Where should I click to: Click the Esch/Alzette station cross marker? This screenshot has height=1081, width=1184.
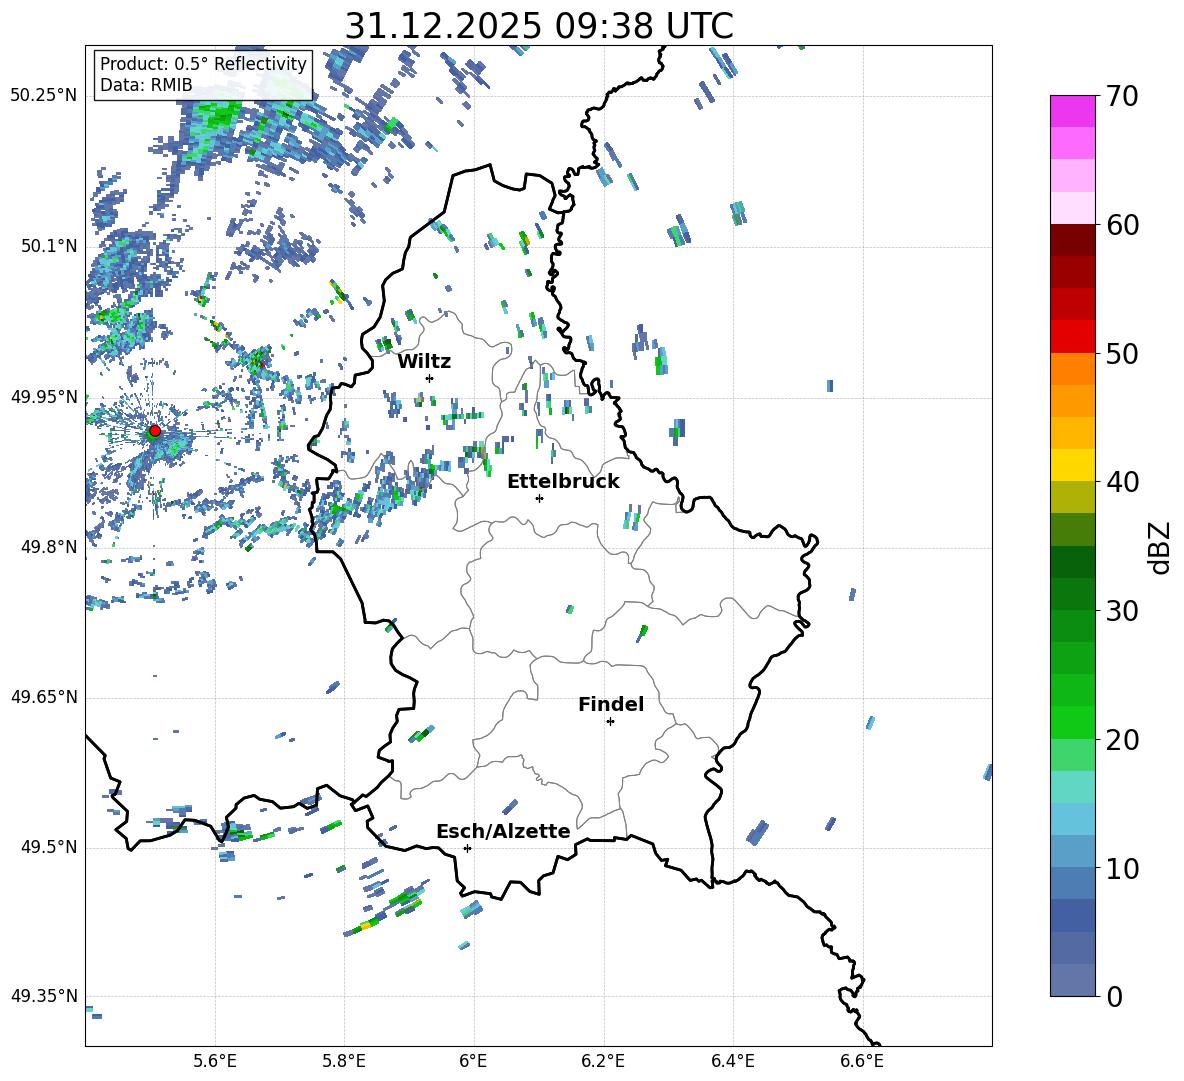pyautogui.click(x=467, y=848)
